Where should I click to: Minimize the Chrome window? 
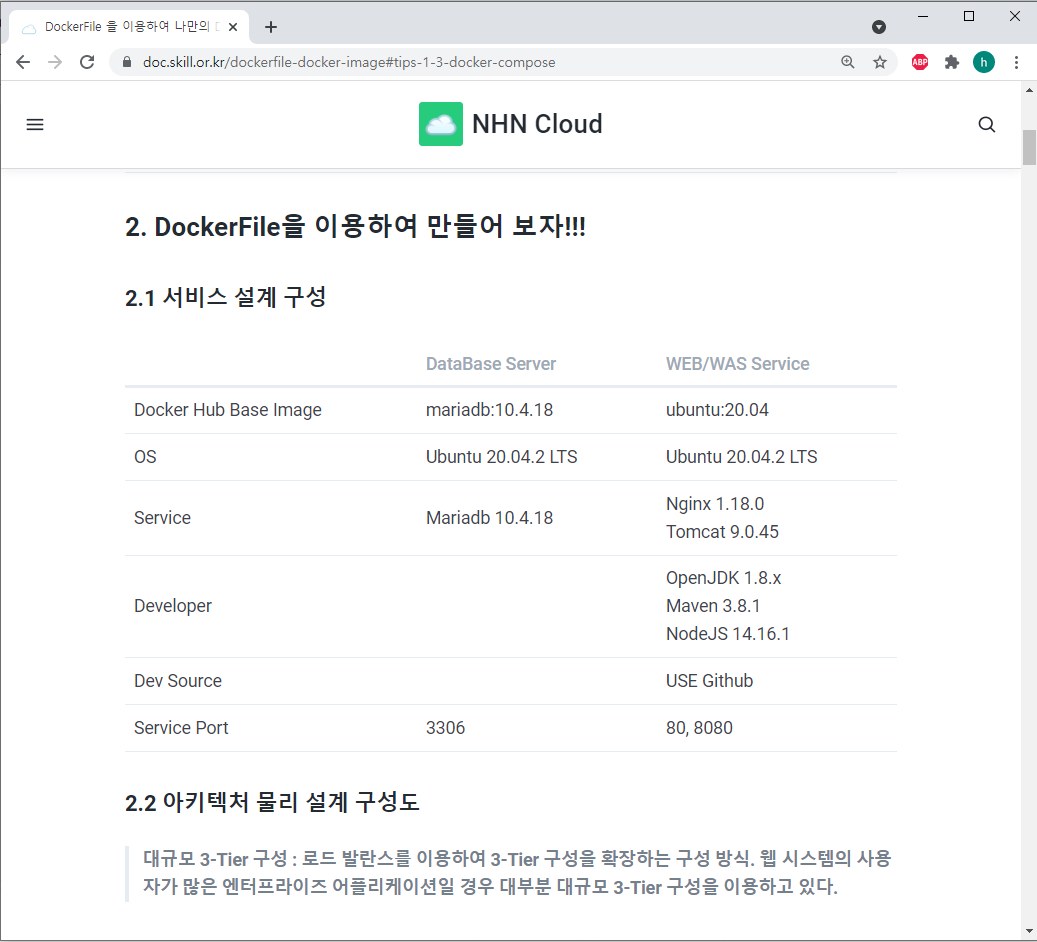(923, 17)
